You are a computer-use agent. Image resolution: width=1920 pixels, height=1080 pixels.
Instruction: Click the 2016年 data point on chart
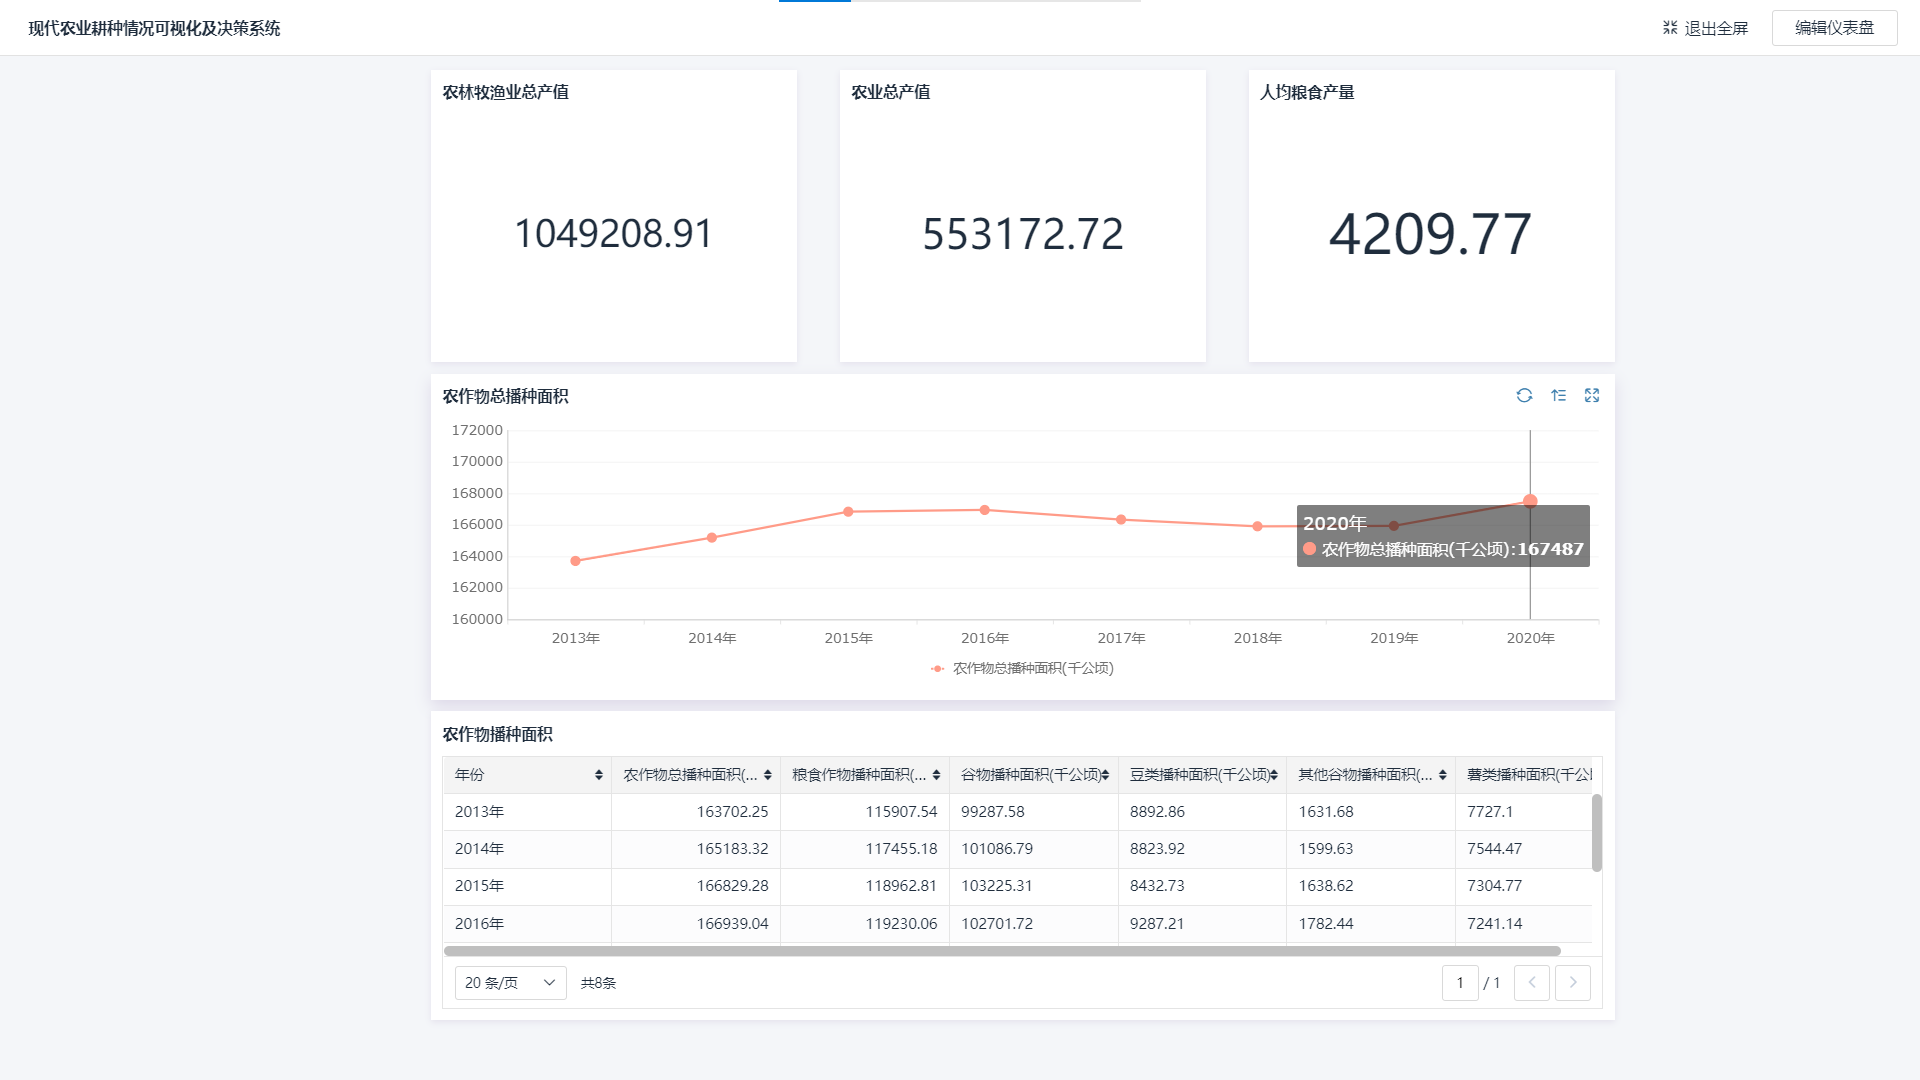point(985,510)
